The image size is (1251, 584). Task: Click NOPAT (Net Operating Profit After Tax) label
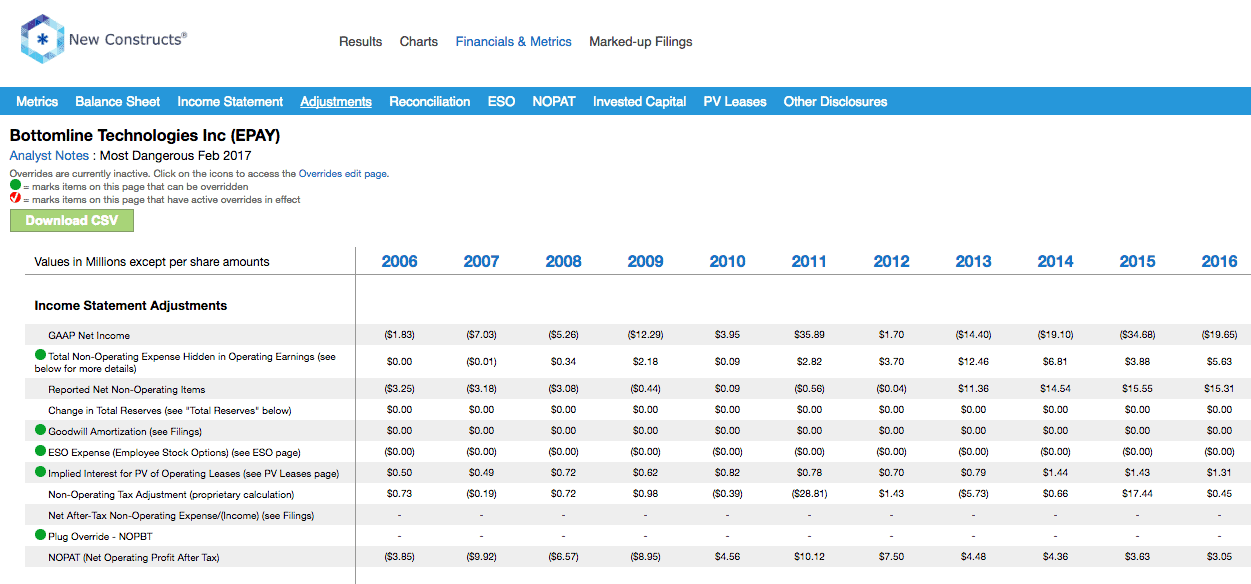134,557
